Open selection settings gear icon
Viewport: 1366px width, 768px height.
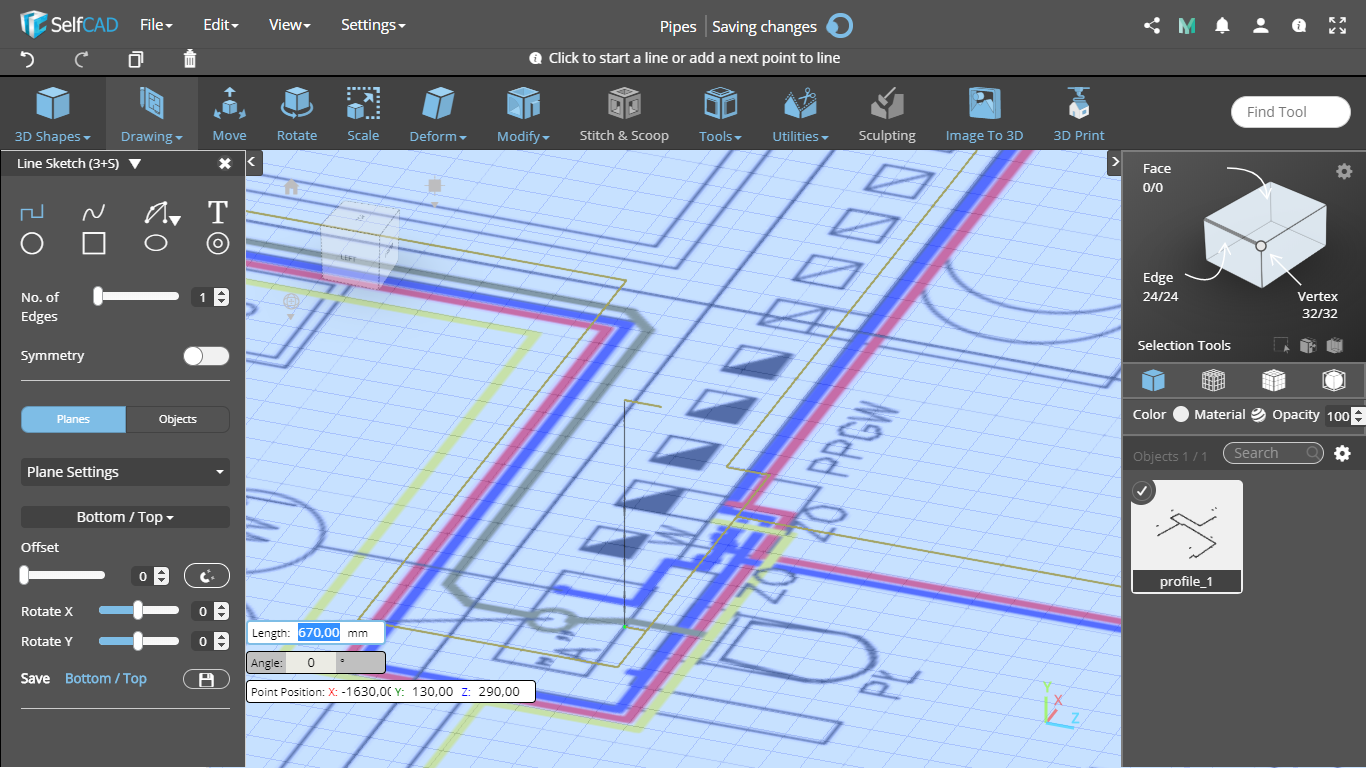(x=1344, y=171)
